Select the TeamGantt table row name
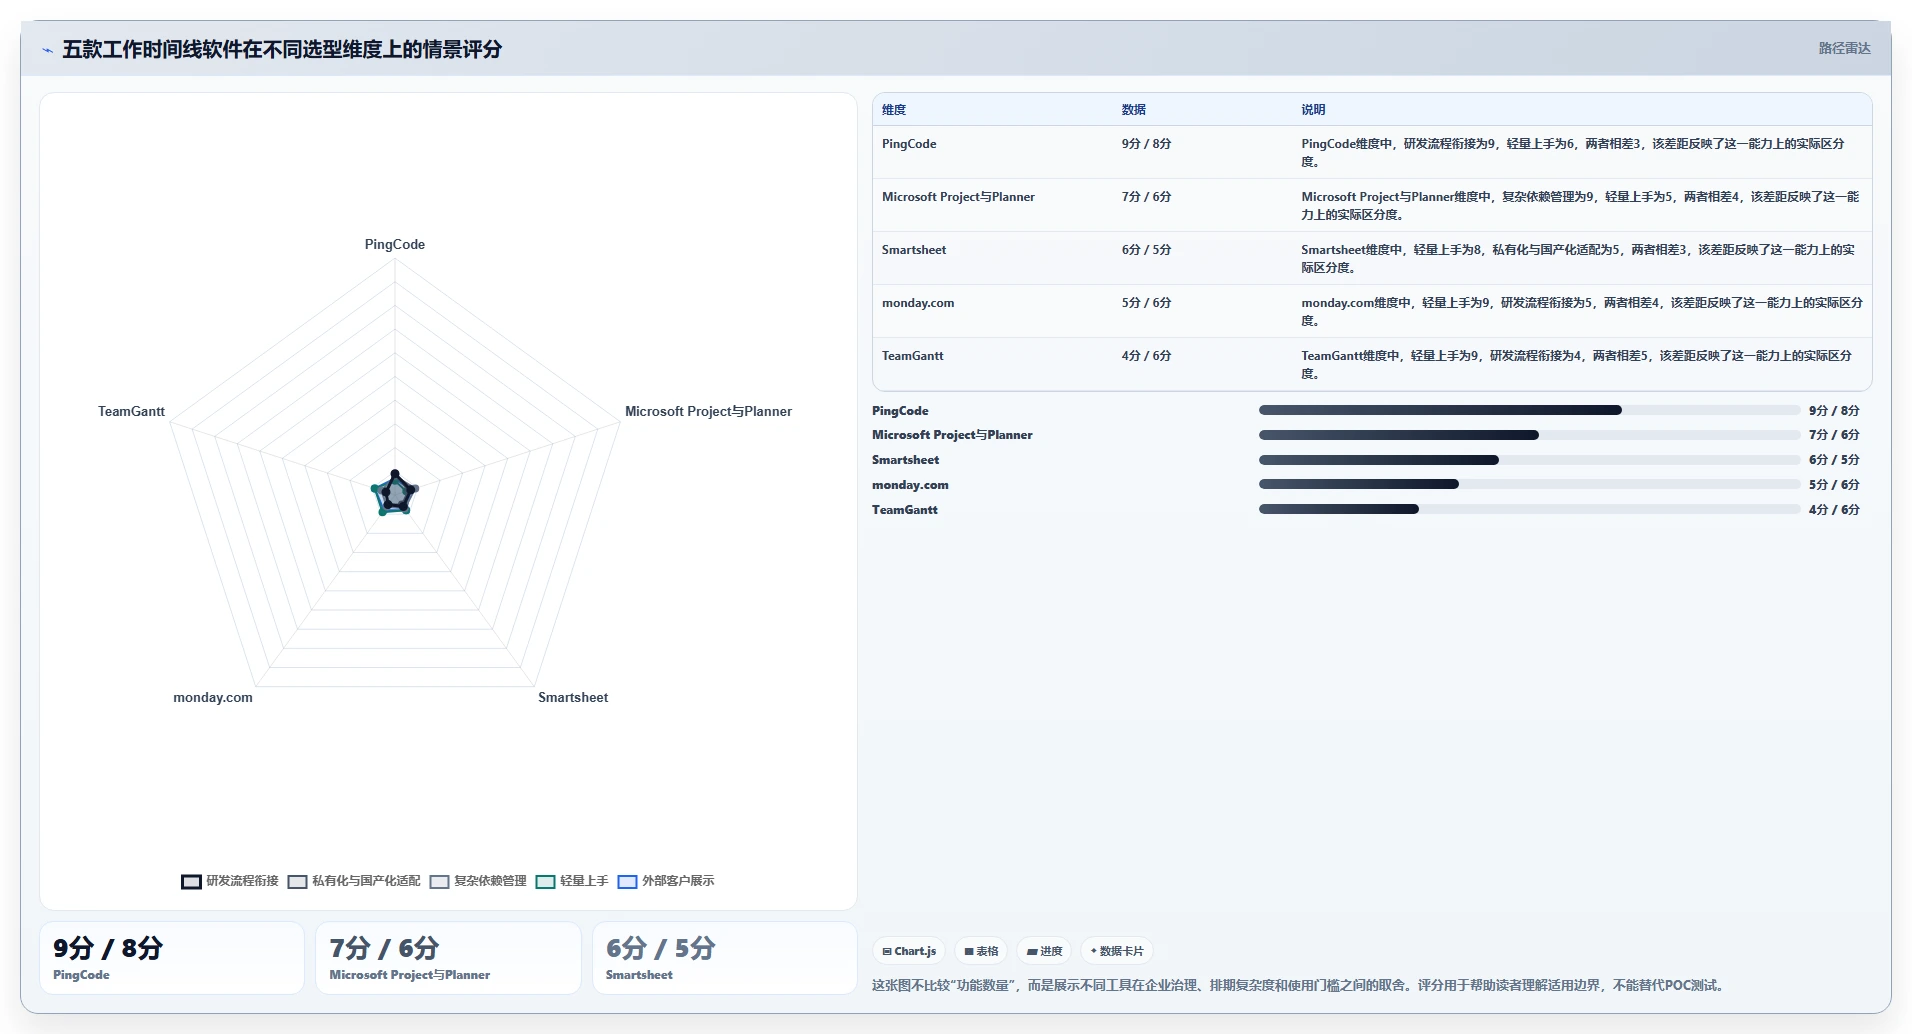 coord(912,356)
